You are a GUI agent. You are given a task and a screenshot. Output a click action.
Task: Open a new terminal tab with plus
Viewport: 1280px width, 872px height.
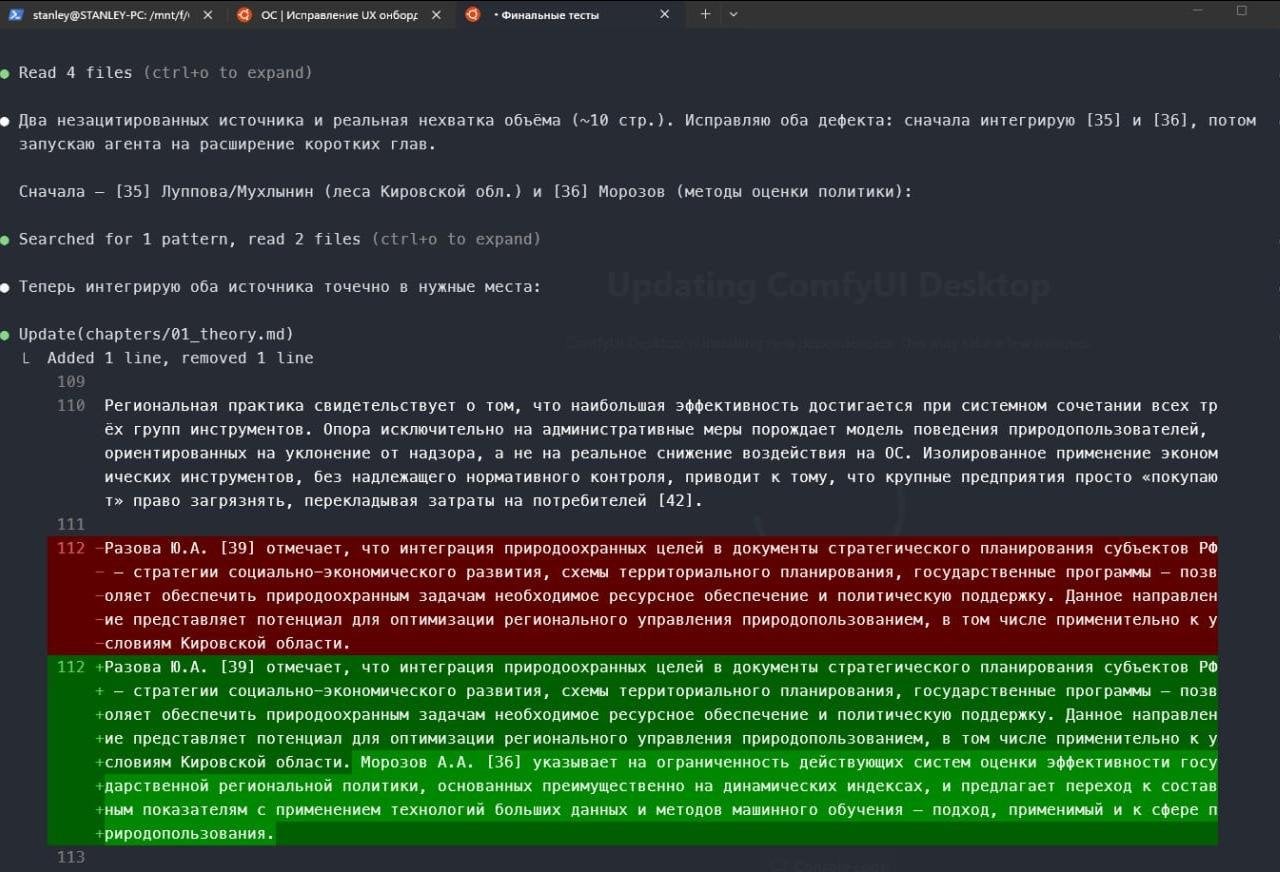(x=705, y=14)
